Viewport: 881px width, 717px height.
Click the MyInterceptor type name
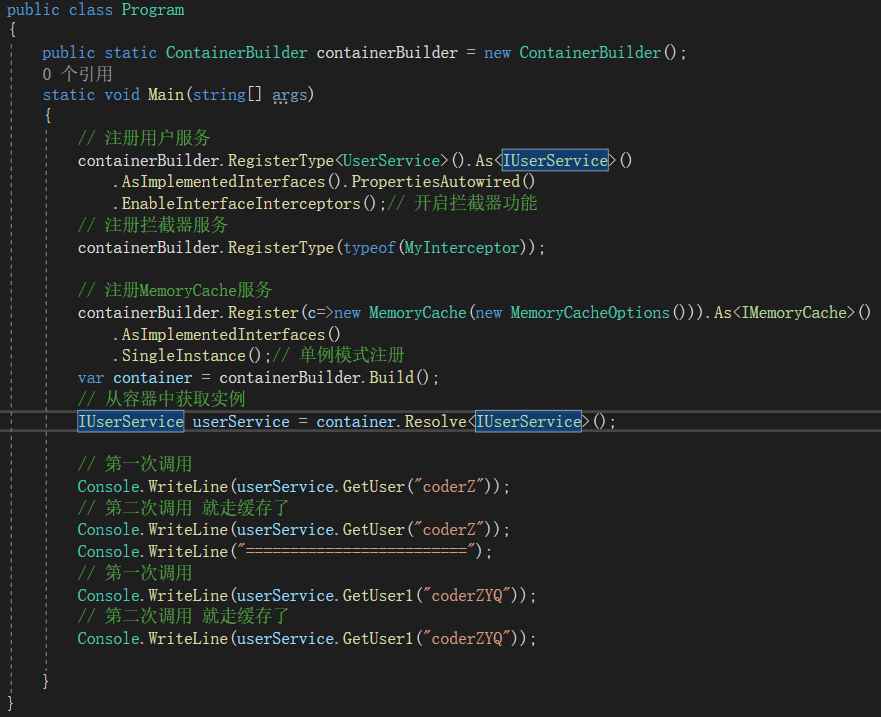[462, 247]
